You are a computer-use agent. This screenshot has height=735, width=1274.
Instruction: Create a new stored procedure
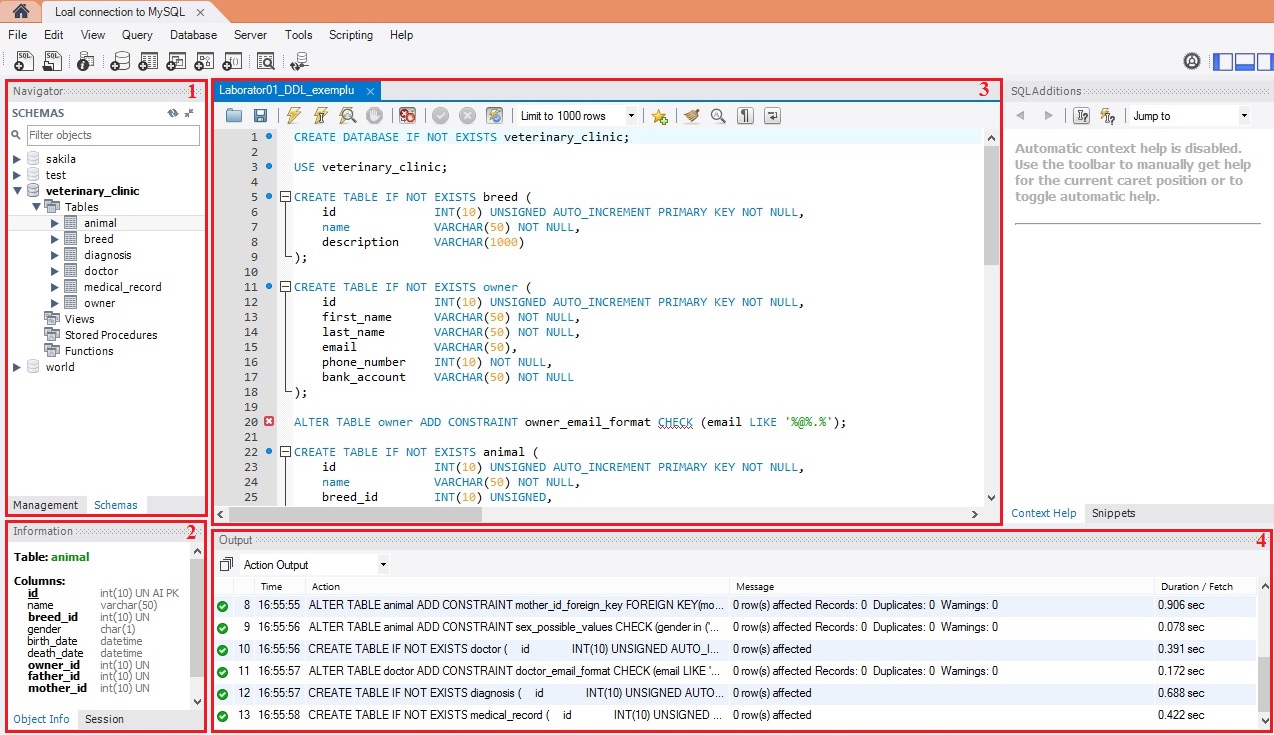point(205,61)
